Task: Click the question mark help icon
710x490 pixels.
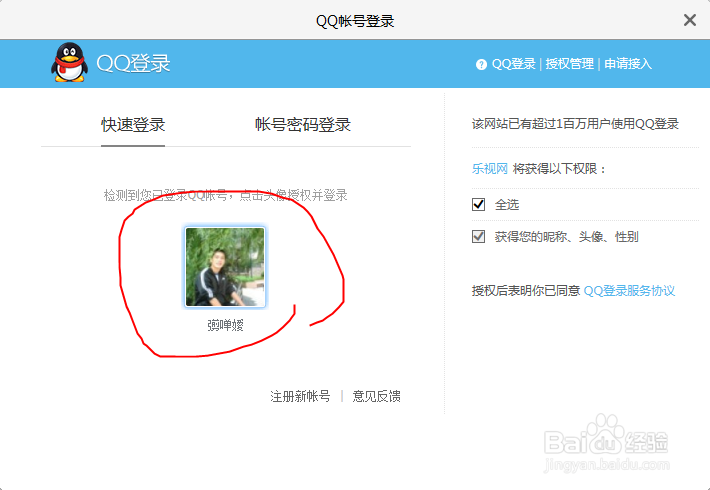Action: [481, 64]
